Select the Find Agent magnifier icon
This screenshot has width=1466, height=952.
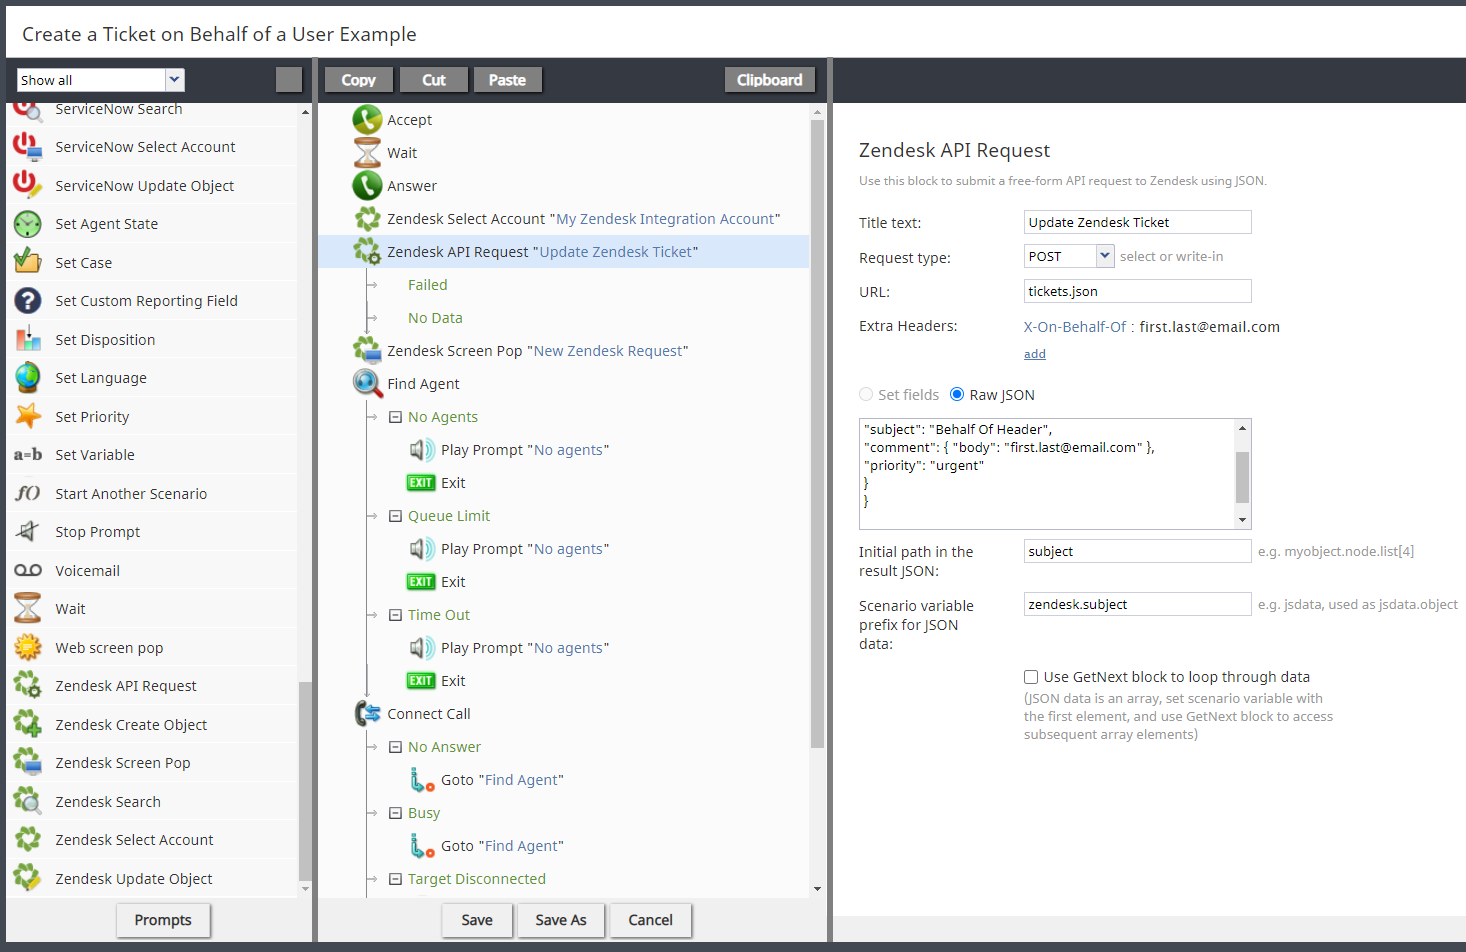(367, 383)
